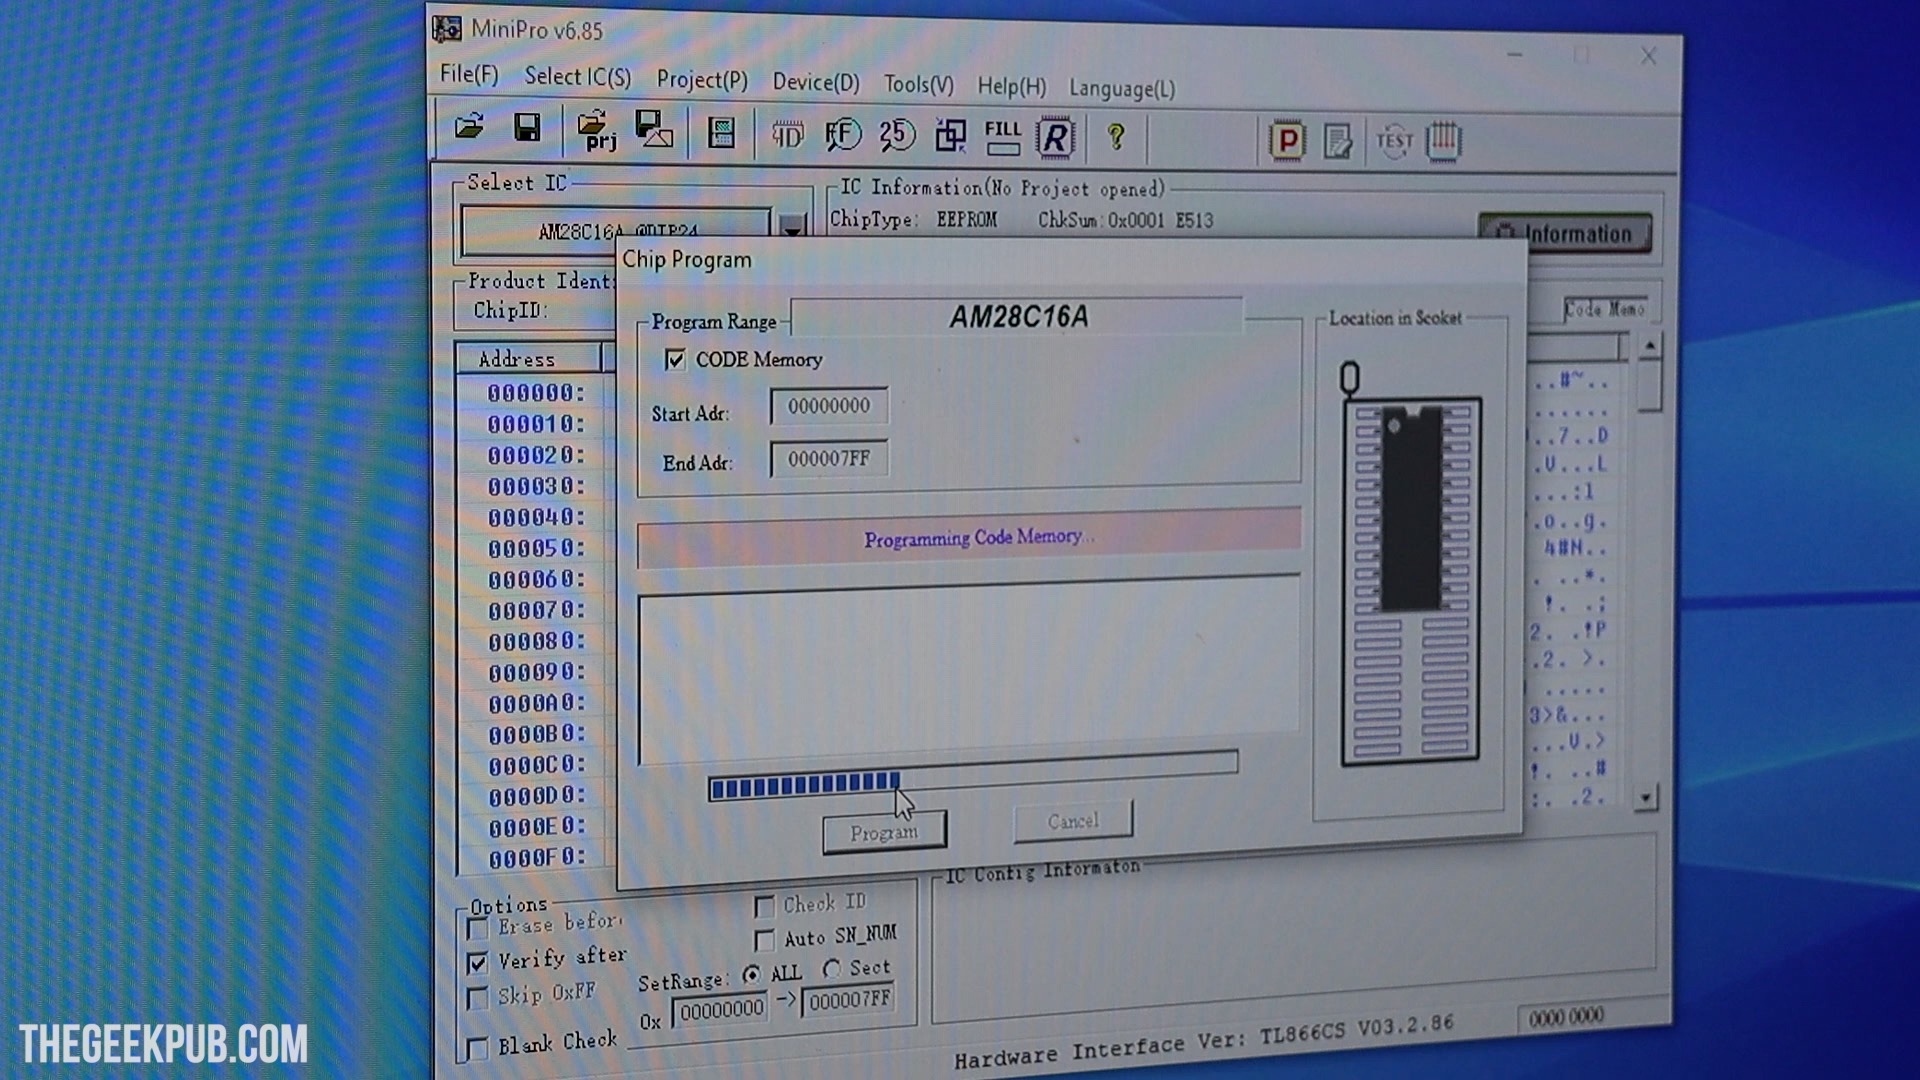Open project with the prj folder icon
Viewport: 1920px width, 1080px height.
tap(596, 130)
